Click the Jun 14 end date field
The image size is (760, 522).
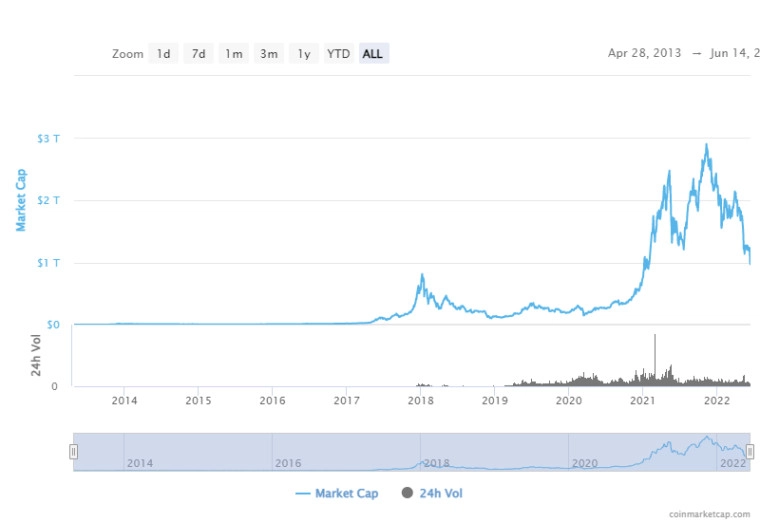[x=729, y=54]
